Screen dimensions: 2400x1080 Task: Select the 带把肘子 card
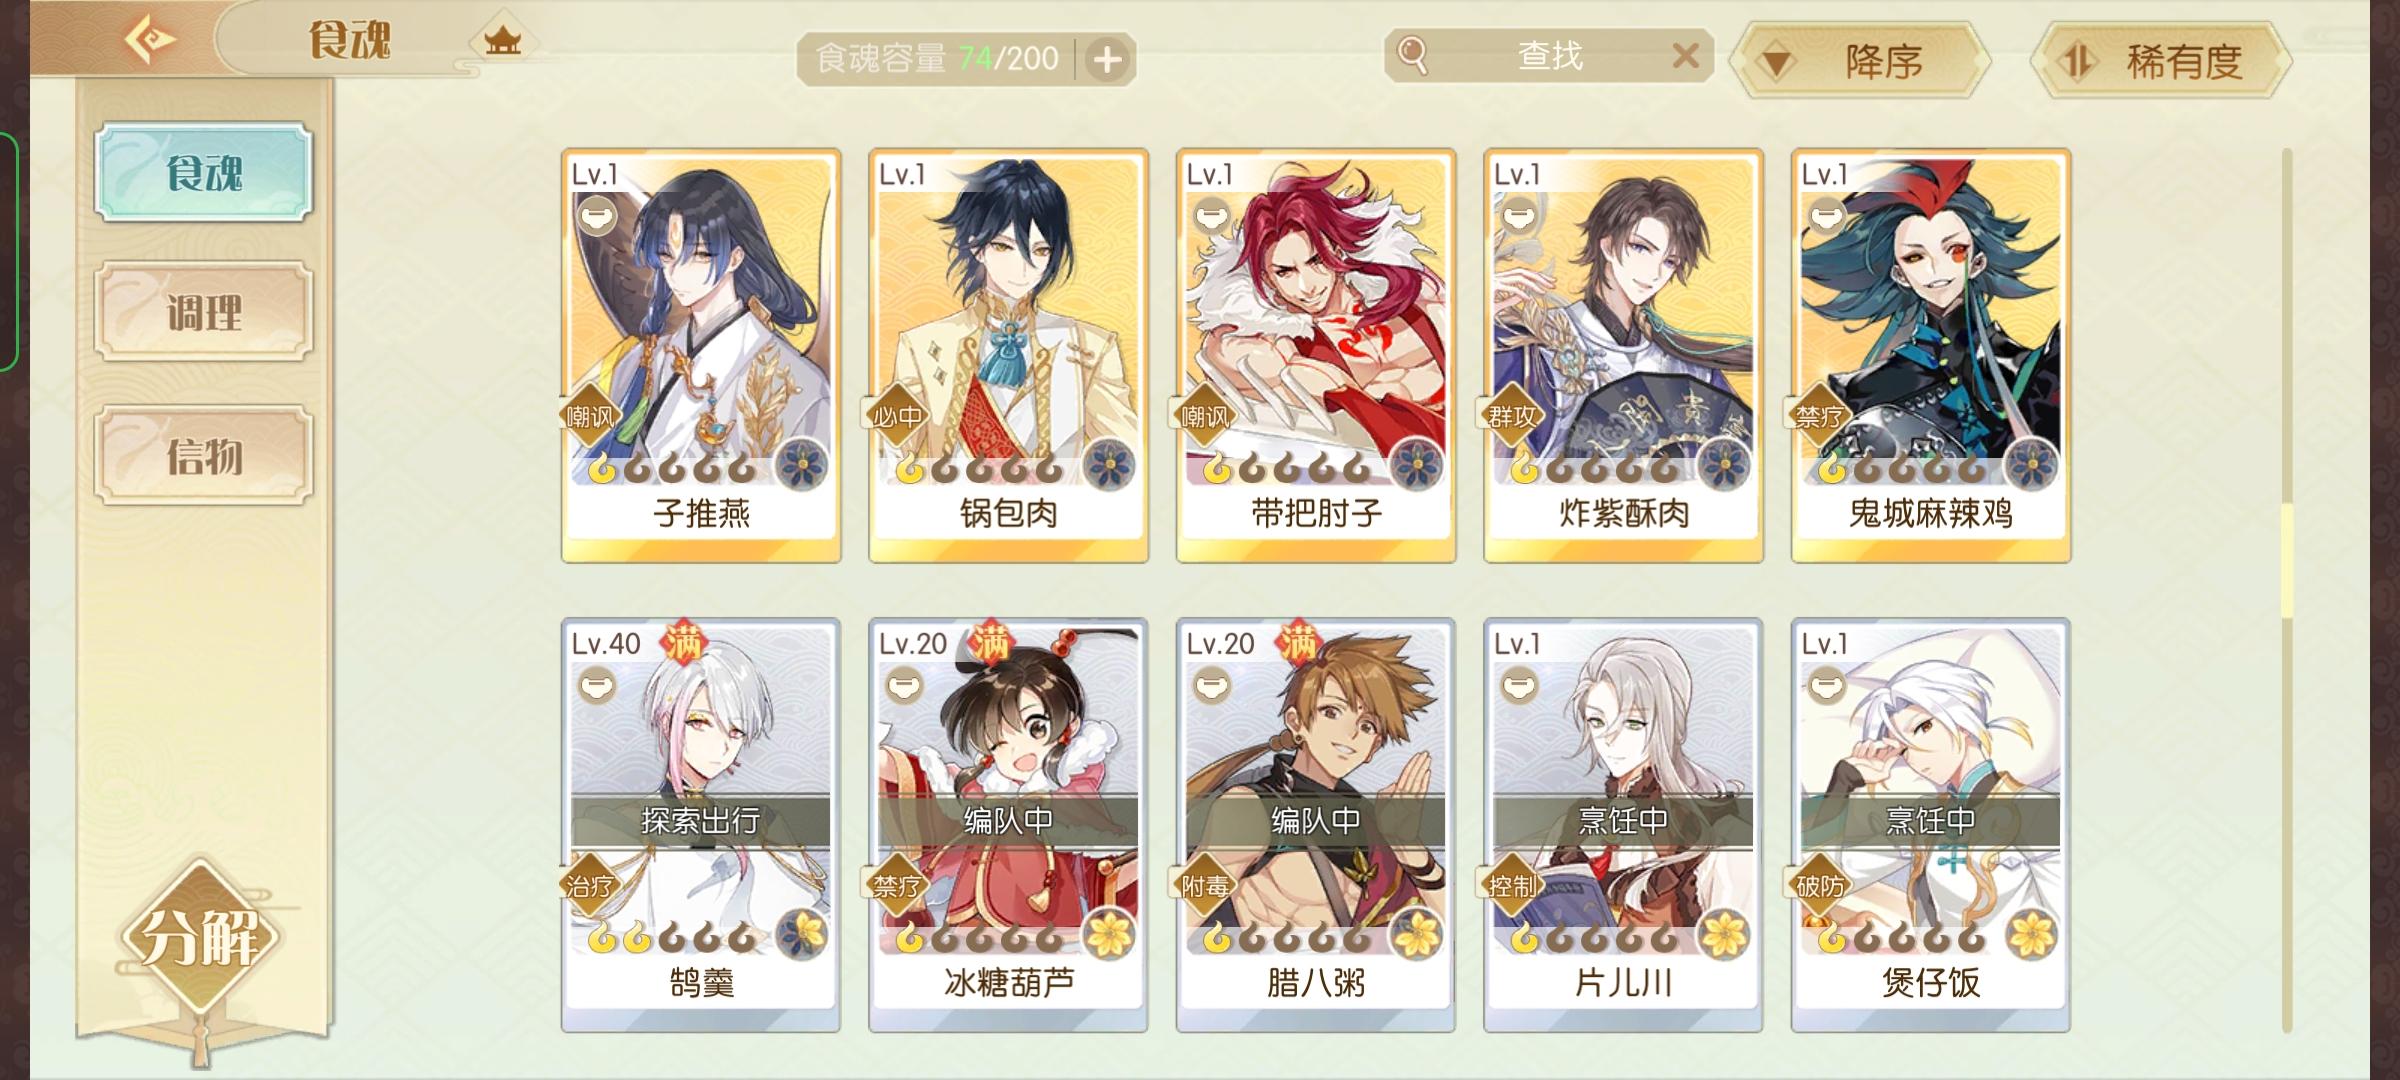(x=1315, y=356)
